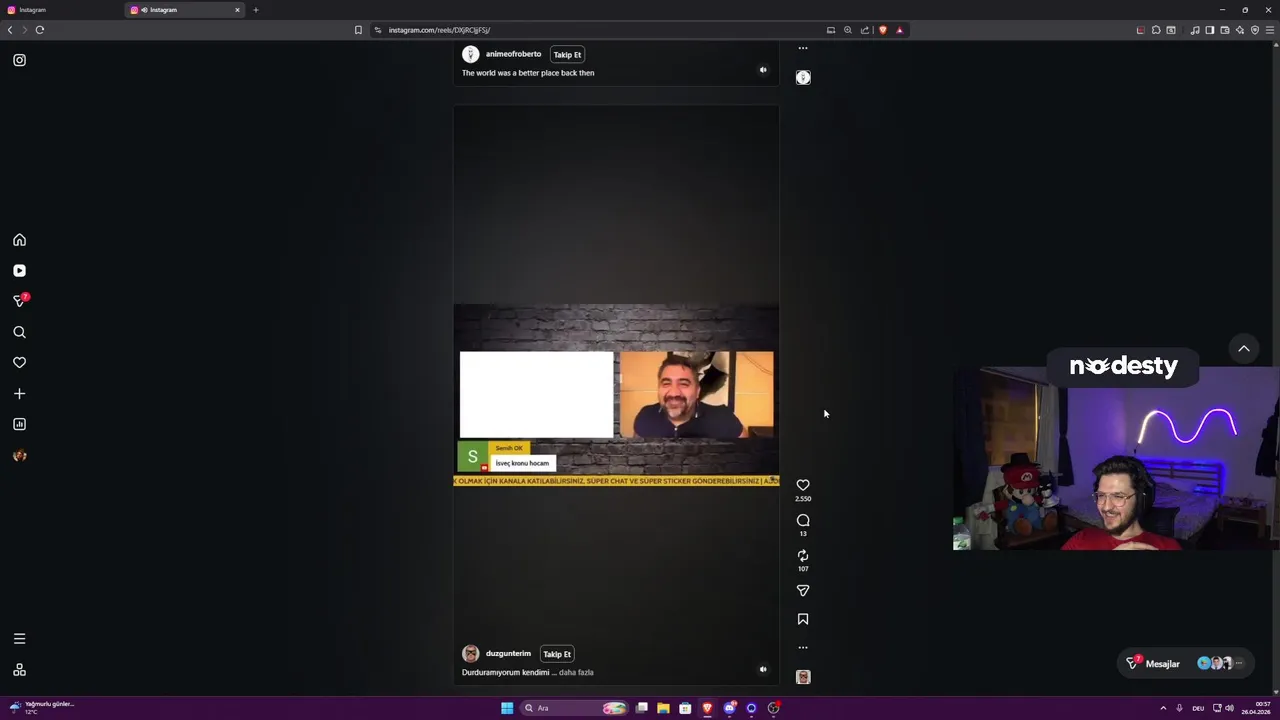Open more options dots on animeofroberto reel
This screenshot has height=720, width=1280.
(x=803, y=48)
